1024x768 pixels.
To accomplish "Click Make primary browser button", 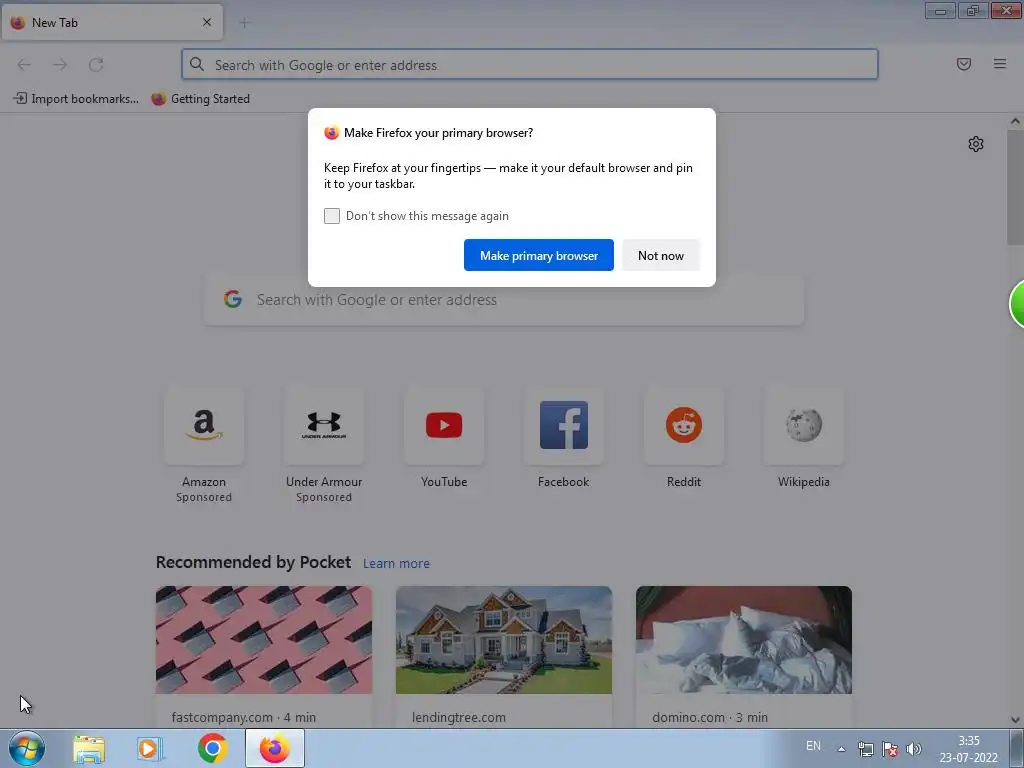I will point(539,255).
